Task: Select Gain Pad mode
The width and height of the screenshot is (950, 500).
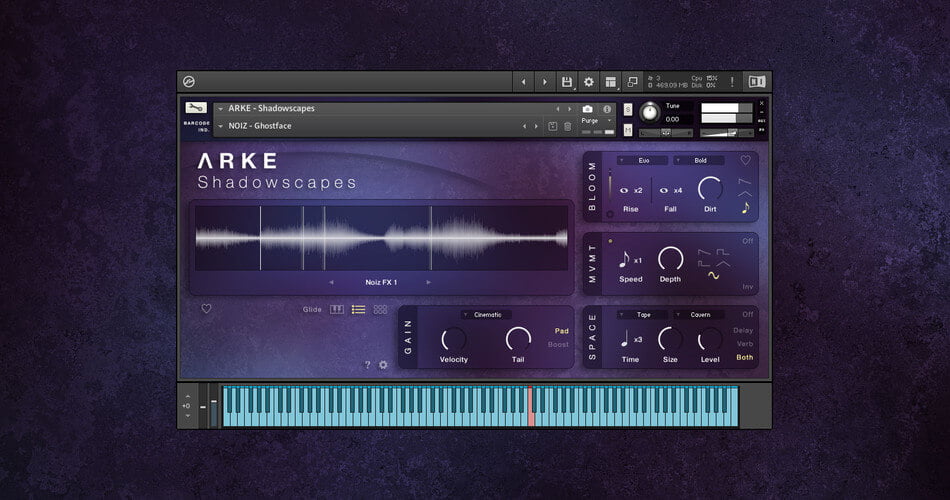Action: (x=562, y=331)
